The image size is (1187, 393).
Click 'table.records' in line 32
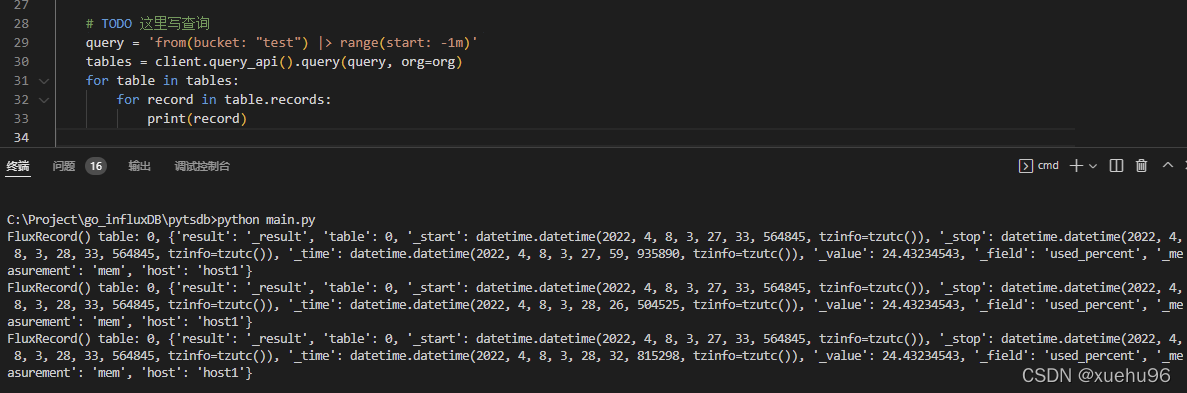point(274,100)
